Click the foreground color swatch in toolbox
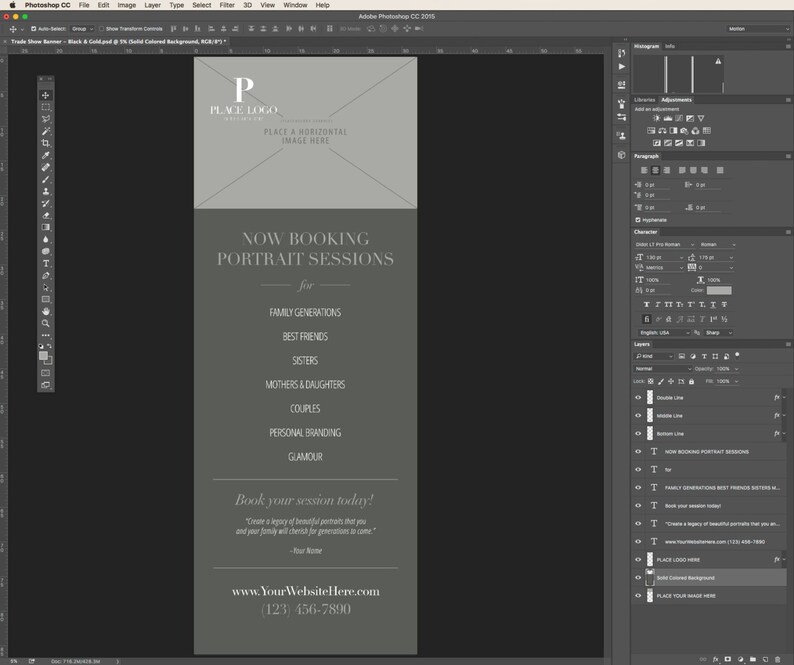Viewport: 794px width, 665px height. (44, 356)
